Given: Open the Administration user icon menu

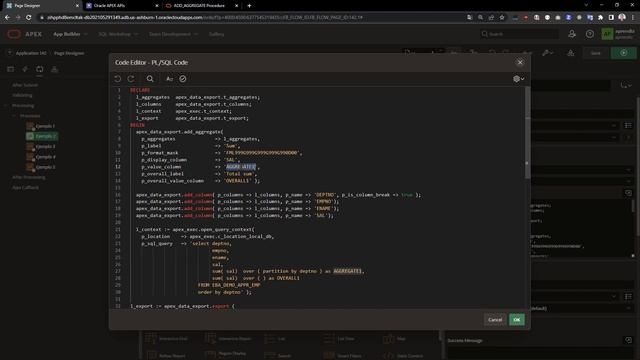Looking at the screenshot, I should click(x=572, y=34).
